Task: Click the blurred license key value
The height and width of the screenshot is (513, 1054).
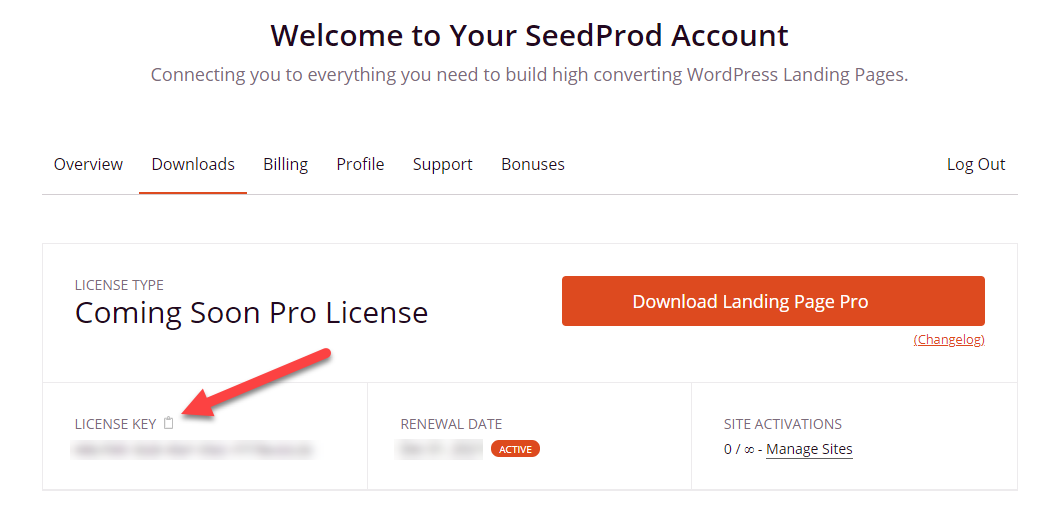Action: coord(193,450)
